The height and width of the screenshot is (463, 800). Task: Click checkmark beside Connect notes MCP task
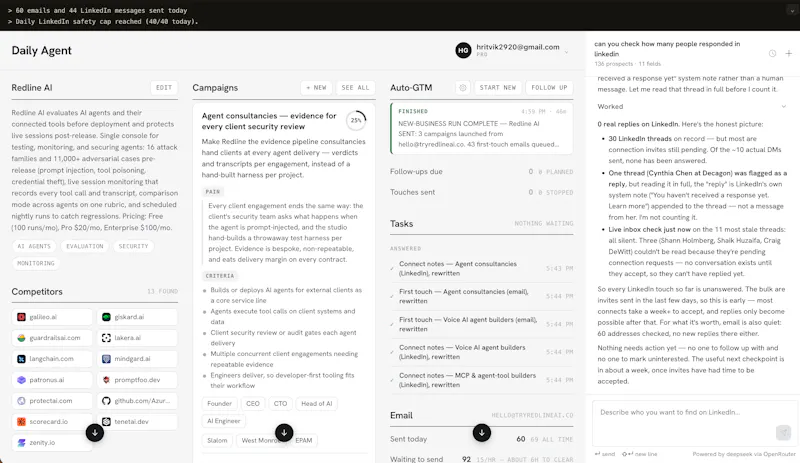(x=392, y=380)
